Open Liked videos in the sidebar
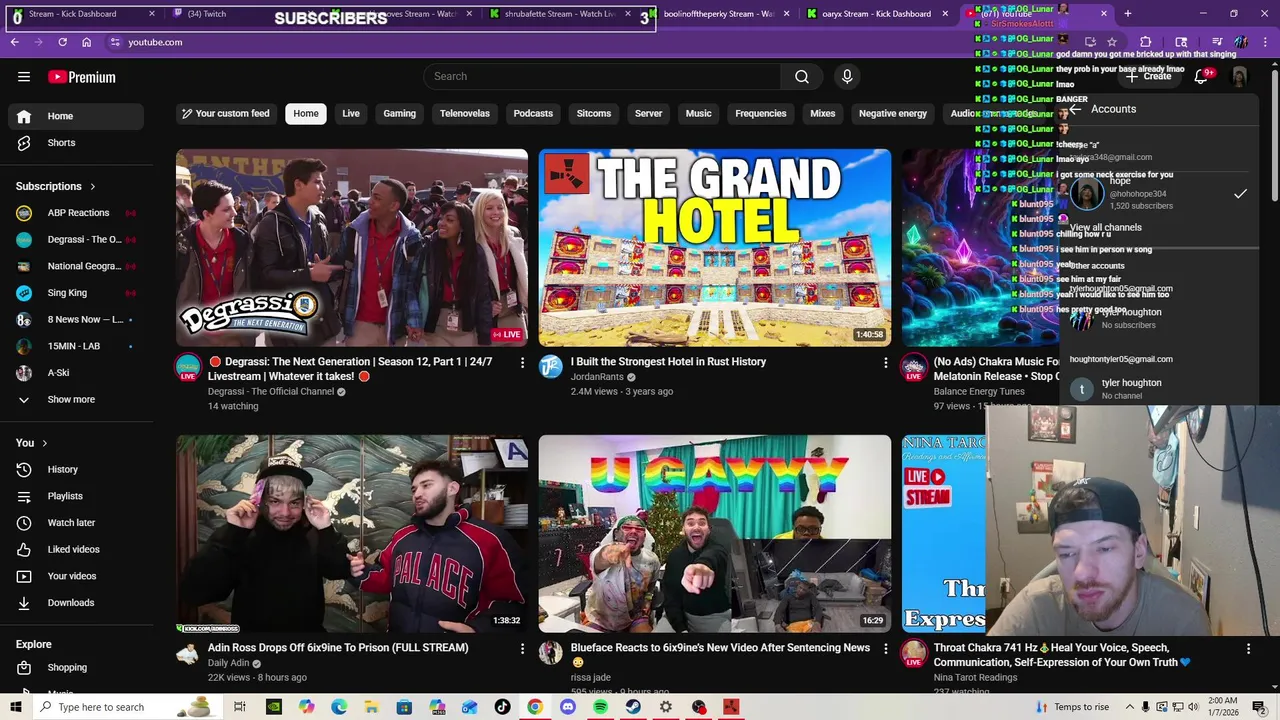The image size is (1280, 720). 76,549
